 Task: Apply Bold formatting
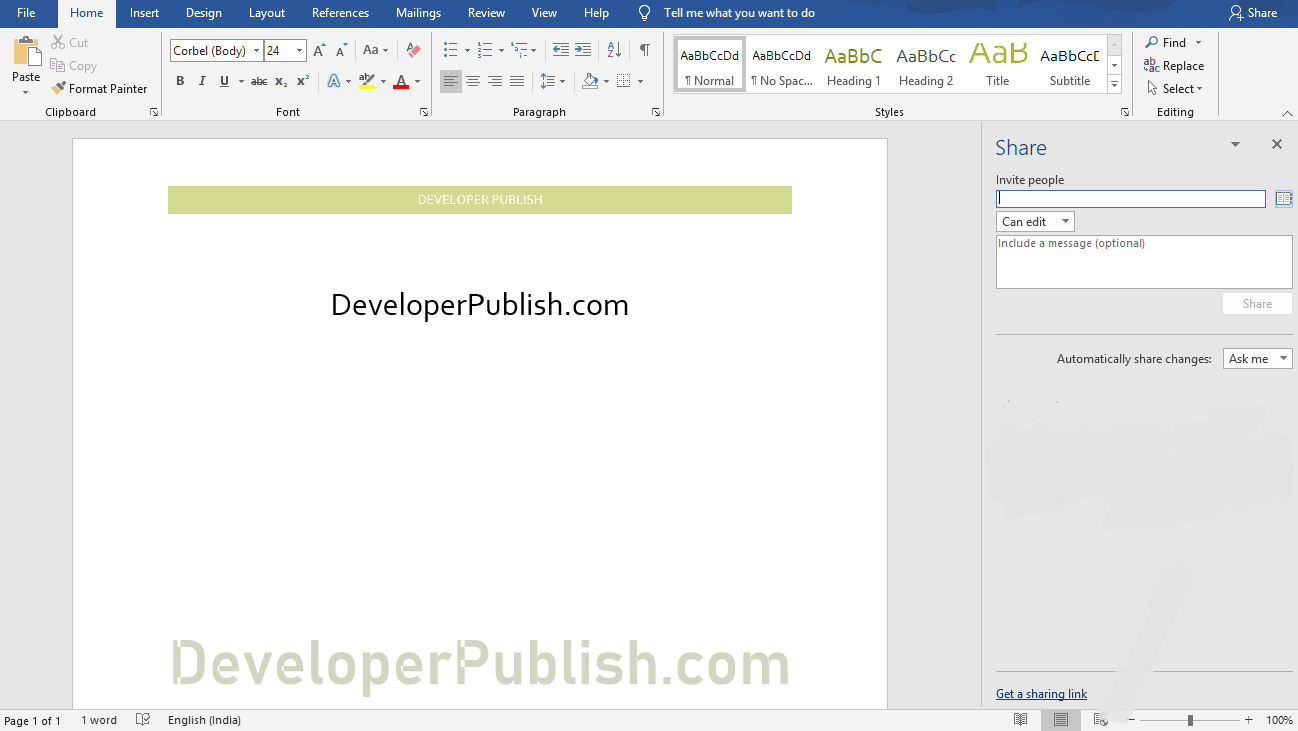click(x=180, y=81)
